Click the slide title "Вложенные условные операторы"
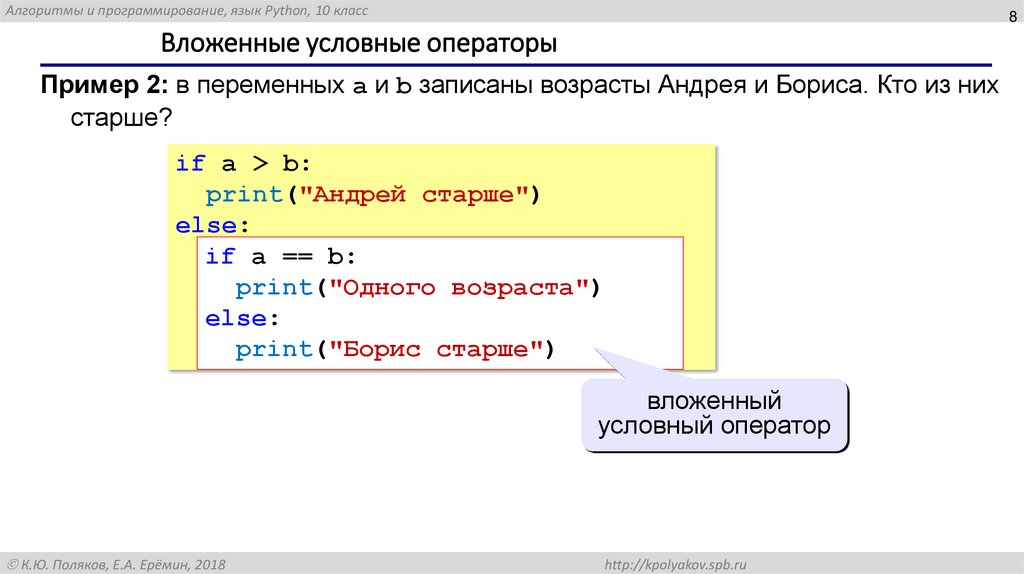This screenshot has width=1024, height=574. [x=359, y=43]
